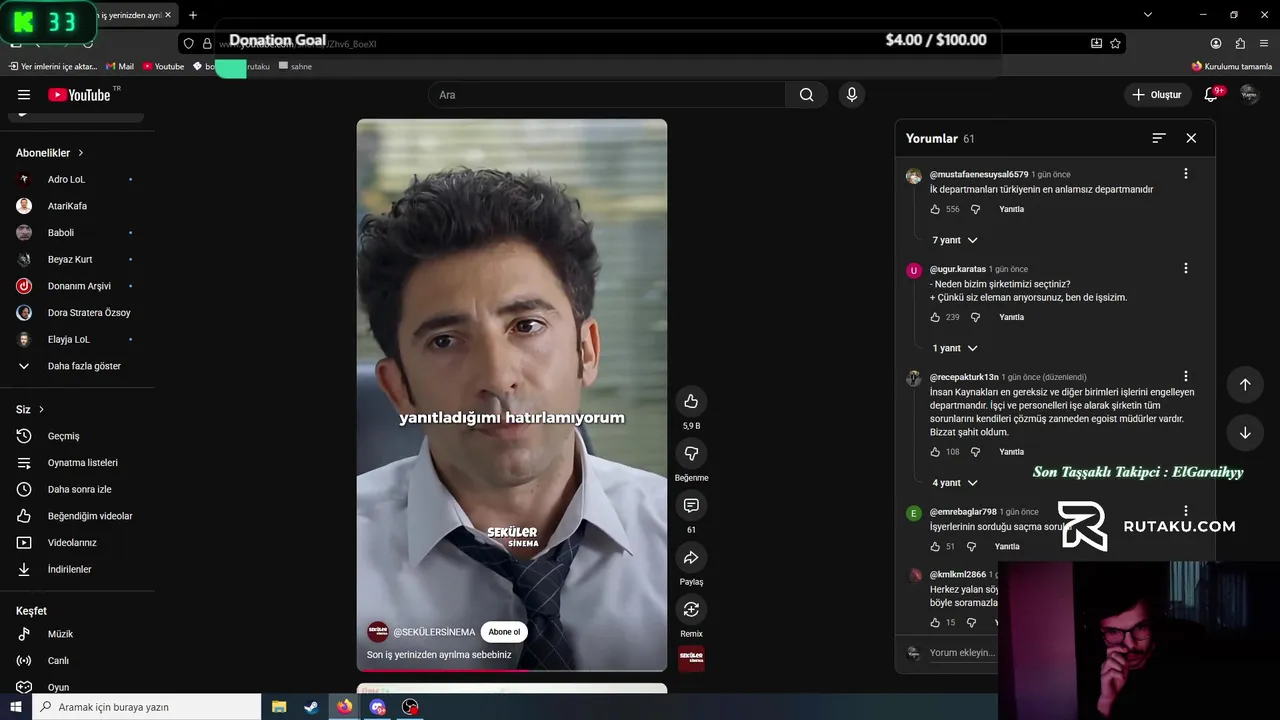This screenshot has width=1280, height=720.
Task: Focus the Ara search field
Action: 607,95
